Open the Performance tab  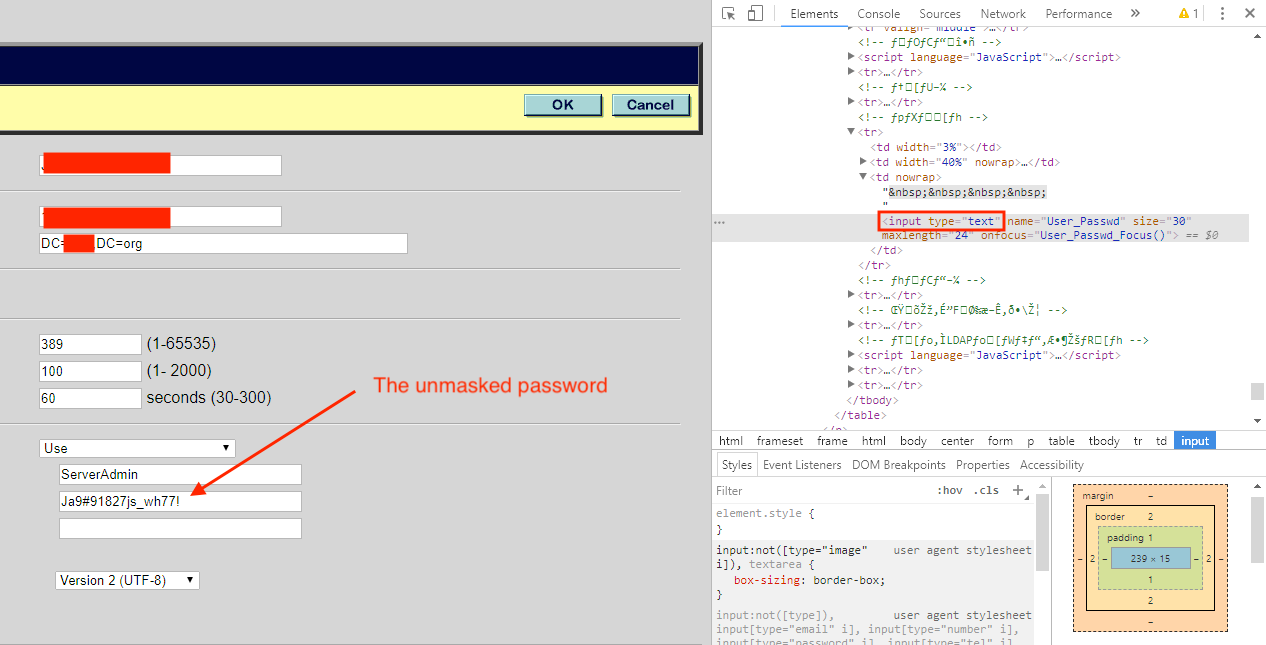tap(1079, 14)
